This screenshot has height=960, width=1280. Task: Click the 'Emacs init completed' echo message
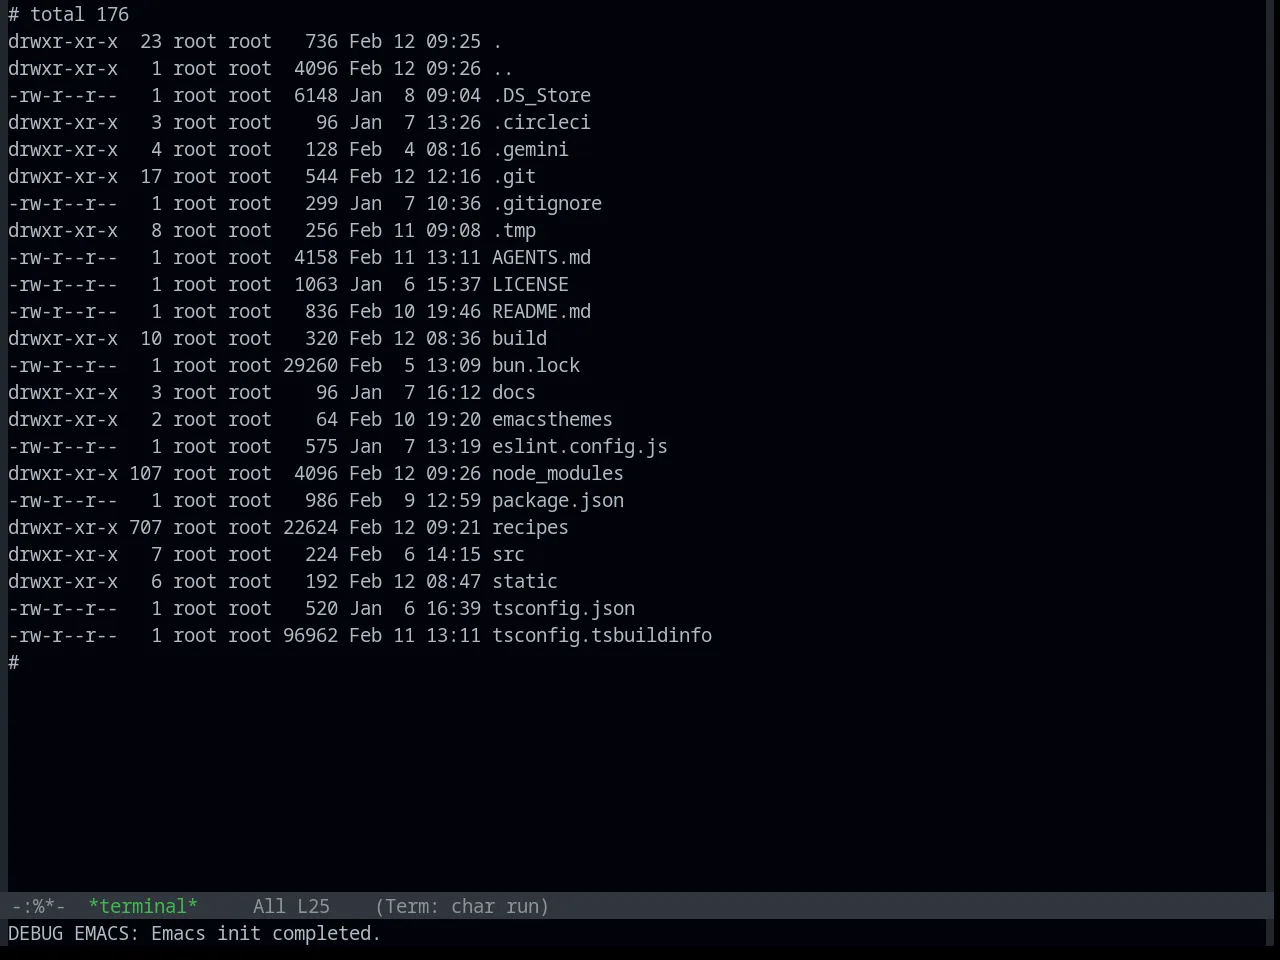pos(266,933)
